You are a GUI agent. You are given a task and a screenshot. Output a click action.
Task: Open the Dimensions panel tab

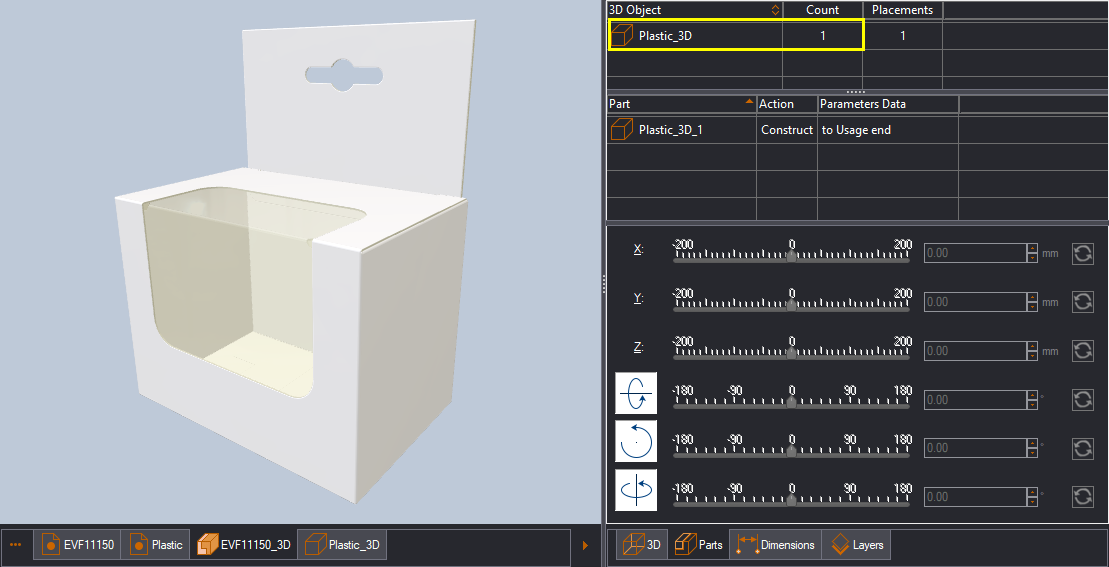[776, 545]
